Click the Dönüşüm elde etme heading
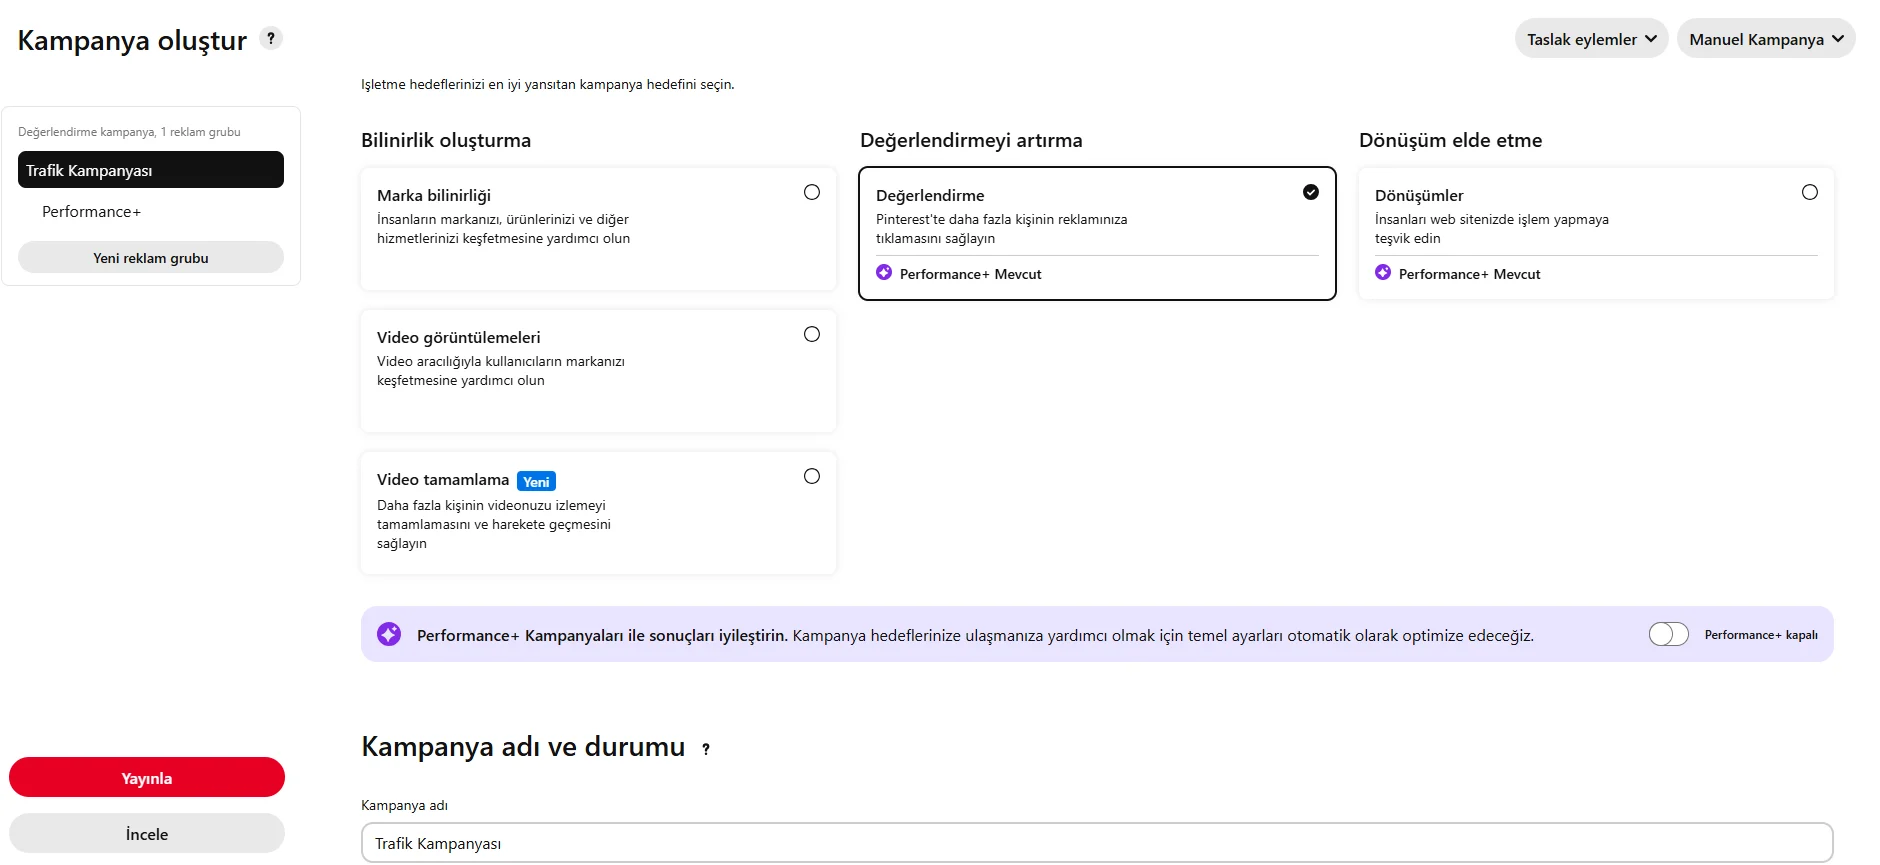The height and width of the screenshot is (865, 1880). click(x=1450, y=141)
